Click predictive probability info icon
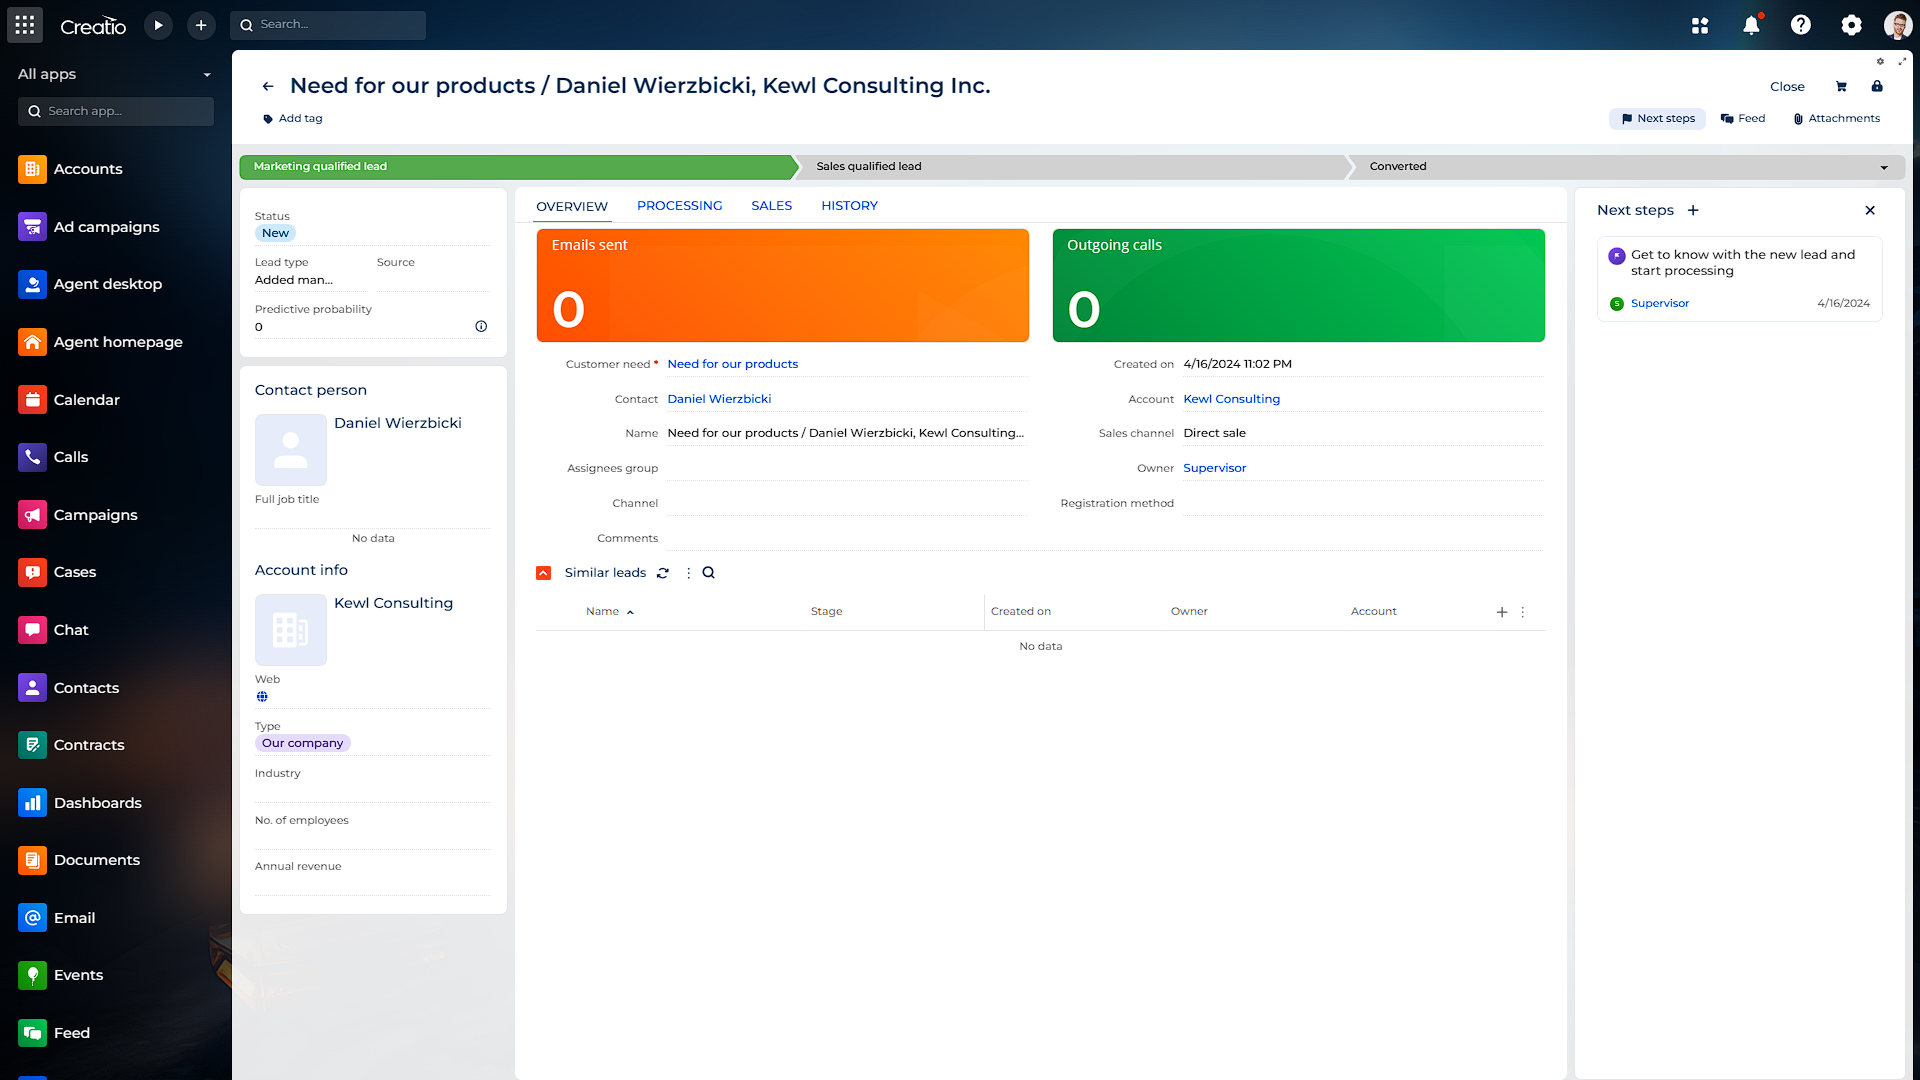Screen dimensions: 1920x1080 point(481,327)
